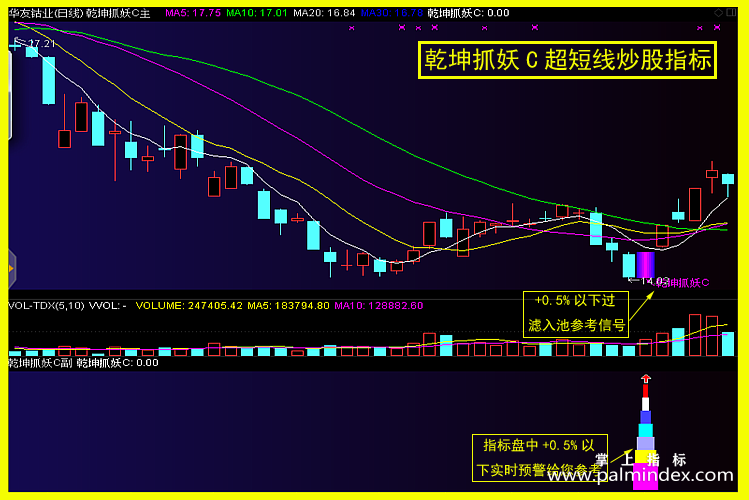Screen dimensions: 749x500
Task: Click the 14.03 low price label
Action: pos(654,281)
